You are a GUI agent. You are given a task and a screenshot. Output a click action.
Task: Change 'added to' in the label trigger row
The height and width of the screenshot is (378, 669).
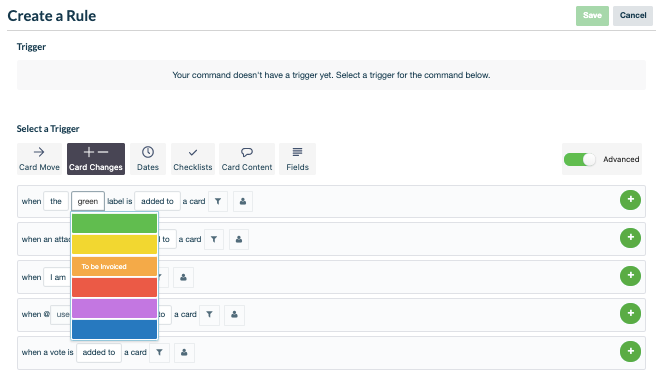(157, 201)
